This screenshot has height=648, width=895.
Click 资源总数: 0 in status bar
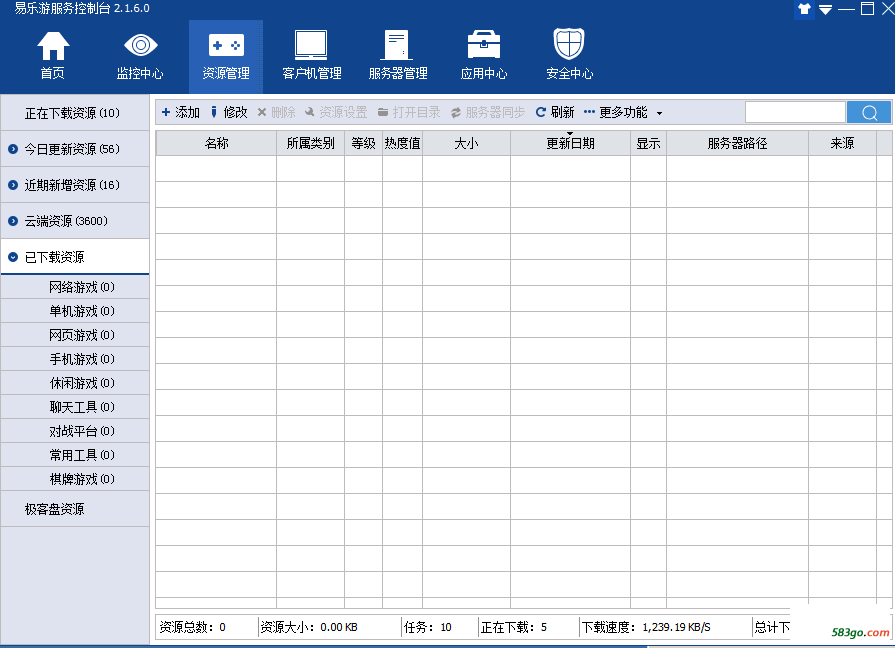[192, 627]
